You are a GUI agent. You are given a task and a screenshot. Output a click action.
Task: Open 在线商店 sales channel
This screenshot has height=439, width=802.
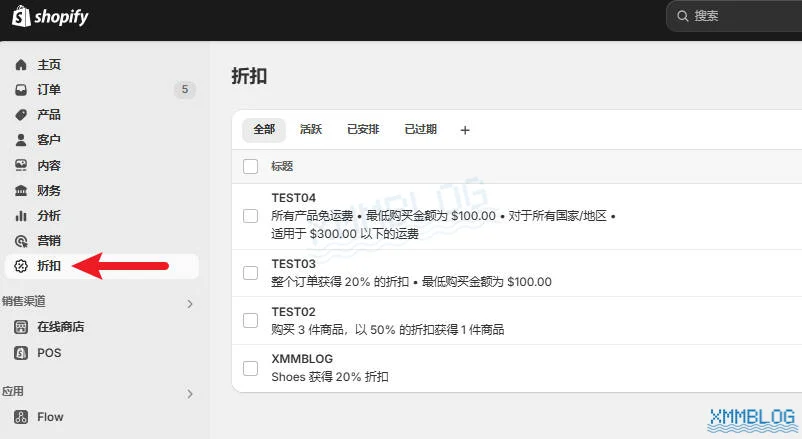(x=61, y=327)
